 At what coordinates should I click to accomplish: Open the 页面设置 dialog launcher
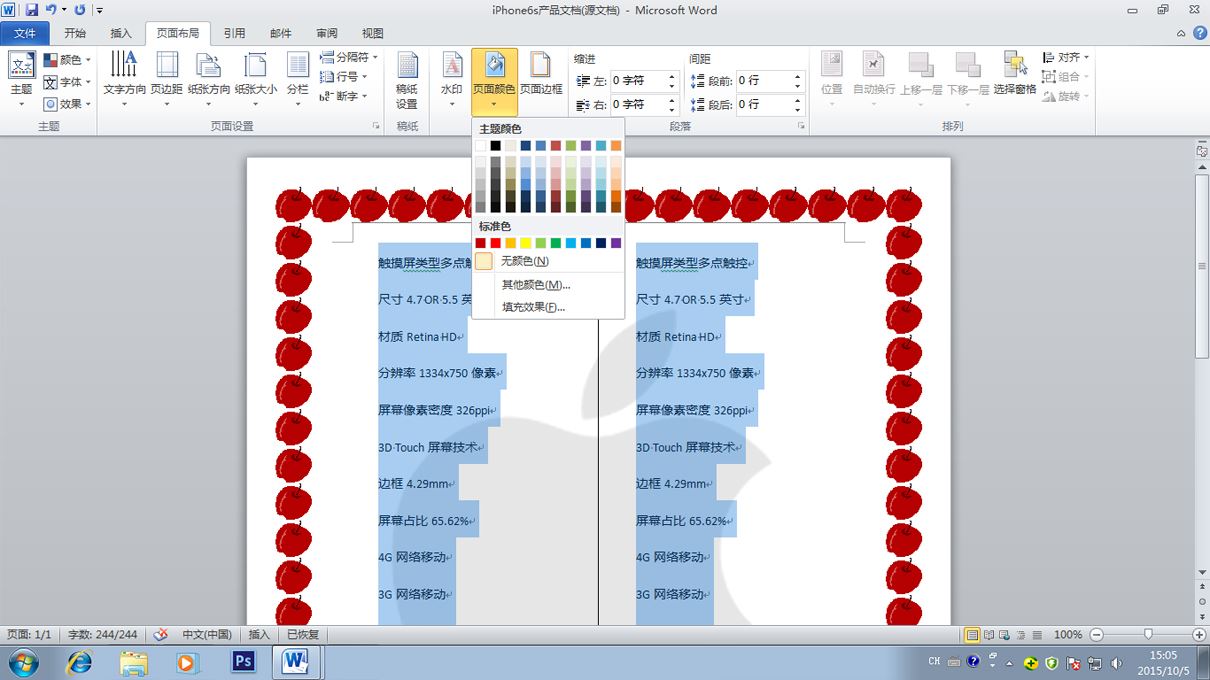coord(376,127)
